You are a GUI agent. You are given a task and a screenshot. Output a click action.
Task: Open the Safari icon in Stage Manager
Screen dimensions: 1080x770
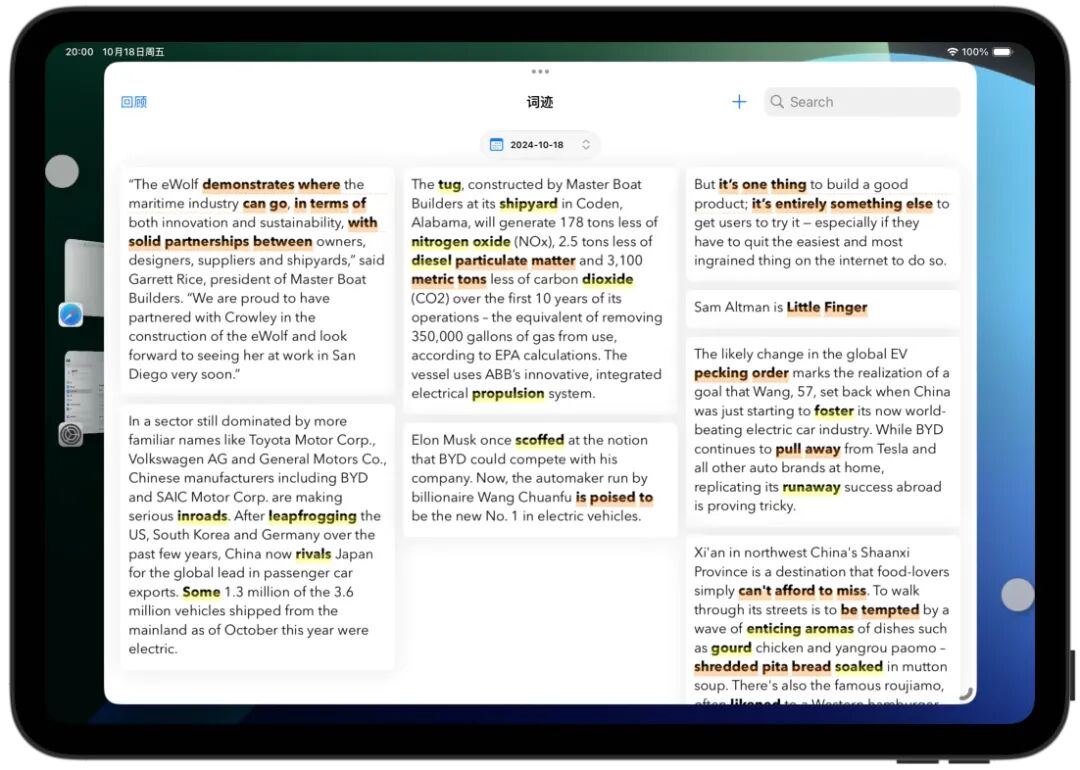point(70,315)
